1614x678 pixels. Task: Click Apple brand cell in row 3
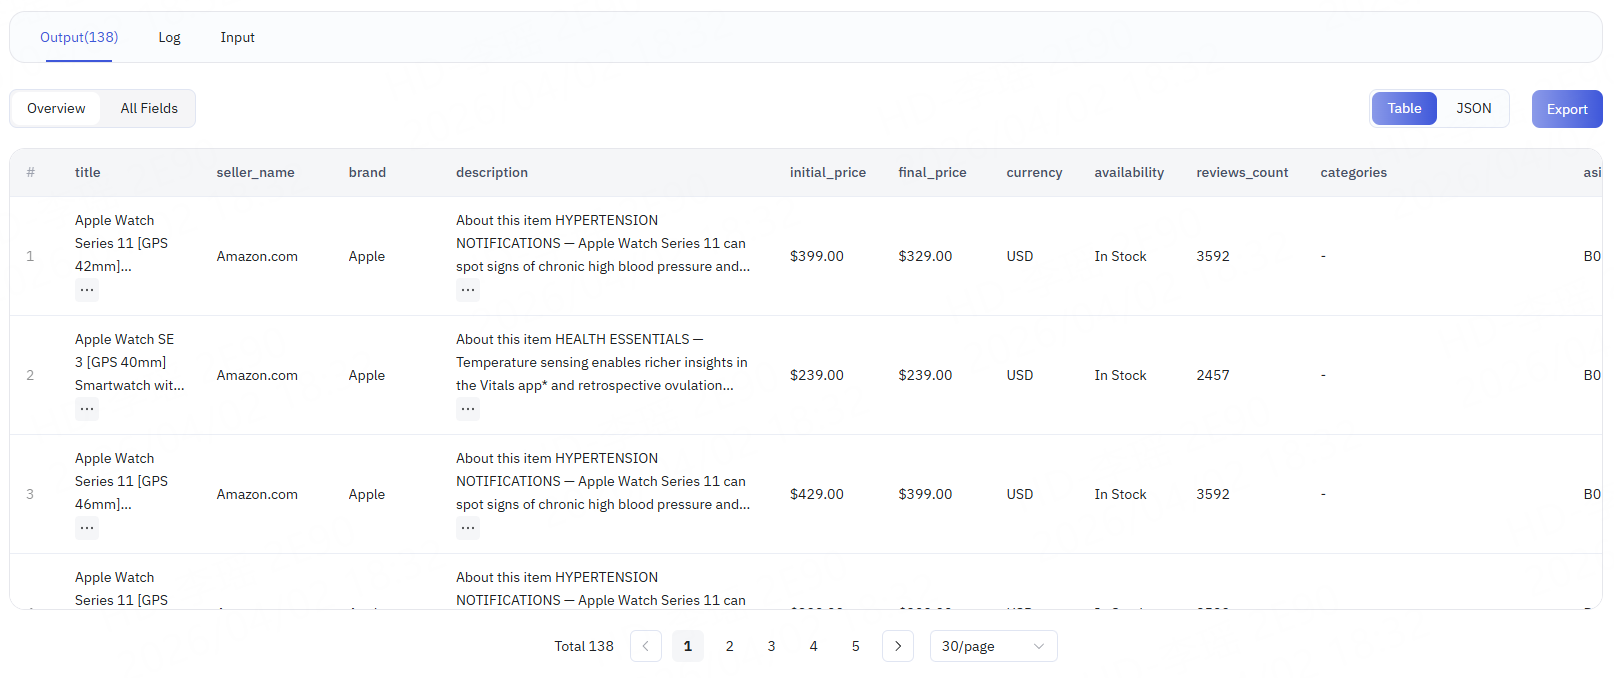(367, 494)
